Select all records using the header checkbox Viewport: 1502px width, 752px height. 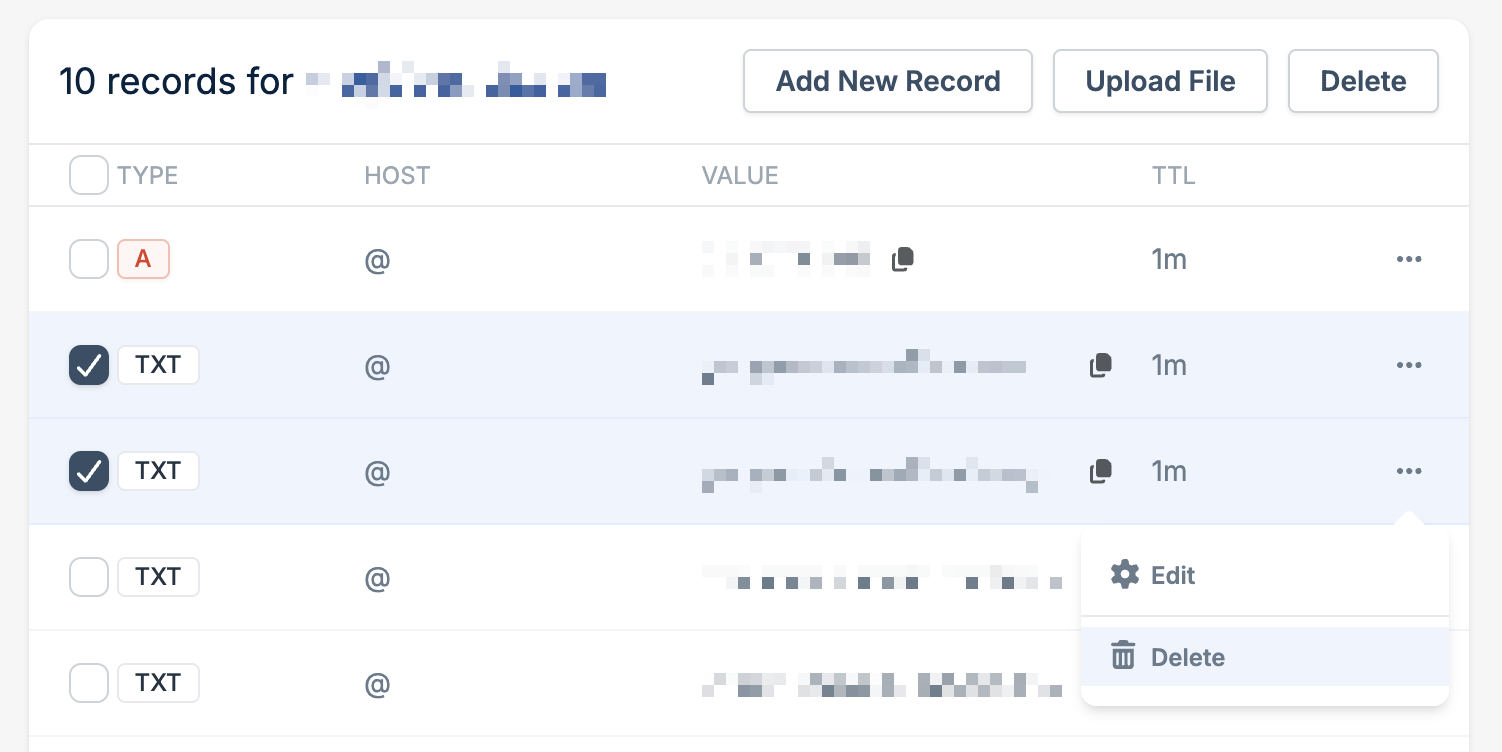click(88, 175)
